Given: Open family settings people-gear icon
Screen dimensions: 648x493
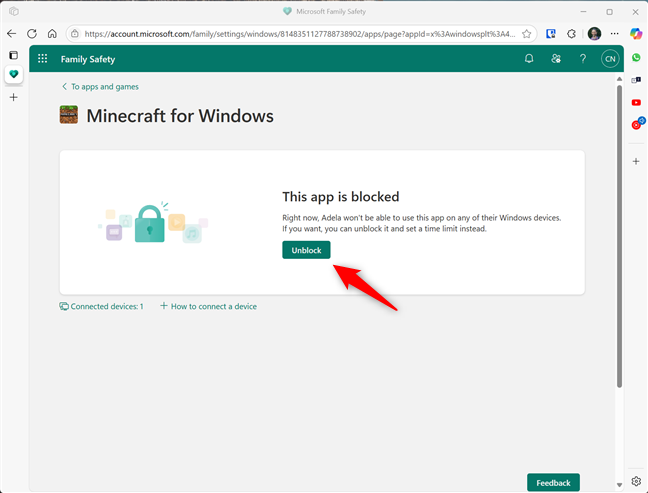Looking at the screenshot, I should 556,59.
